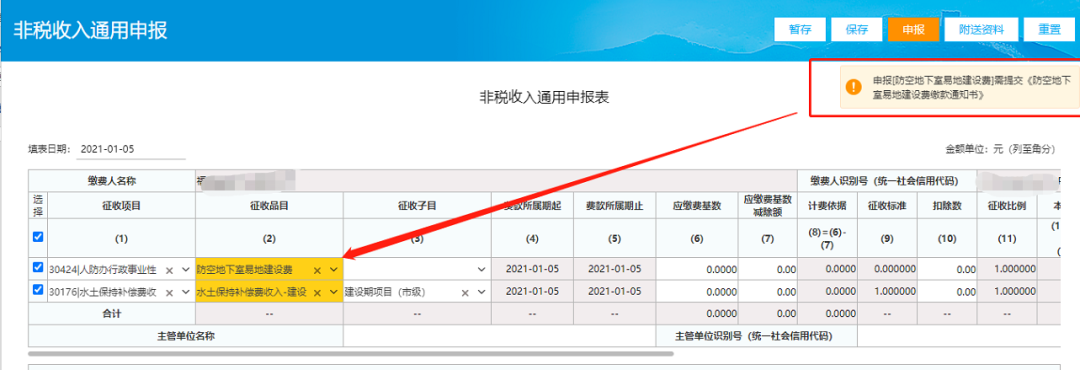Image resolution: width=1080 pixels, height=370 pixels.
Task: Click the notification message about 缴款通知书
Action: point(972,88)
